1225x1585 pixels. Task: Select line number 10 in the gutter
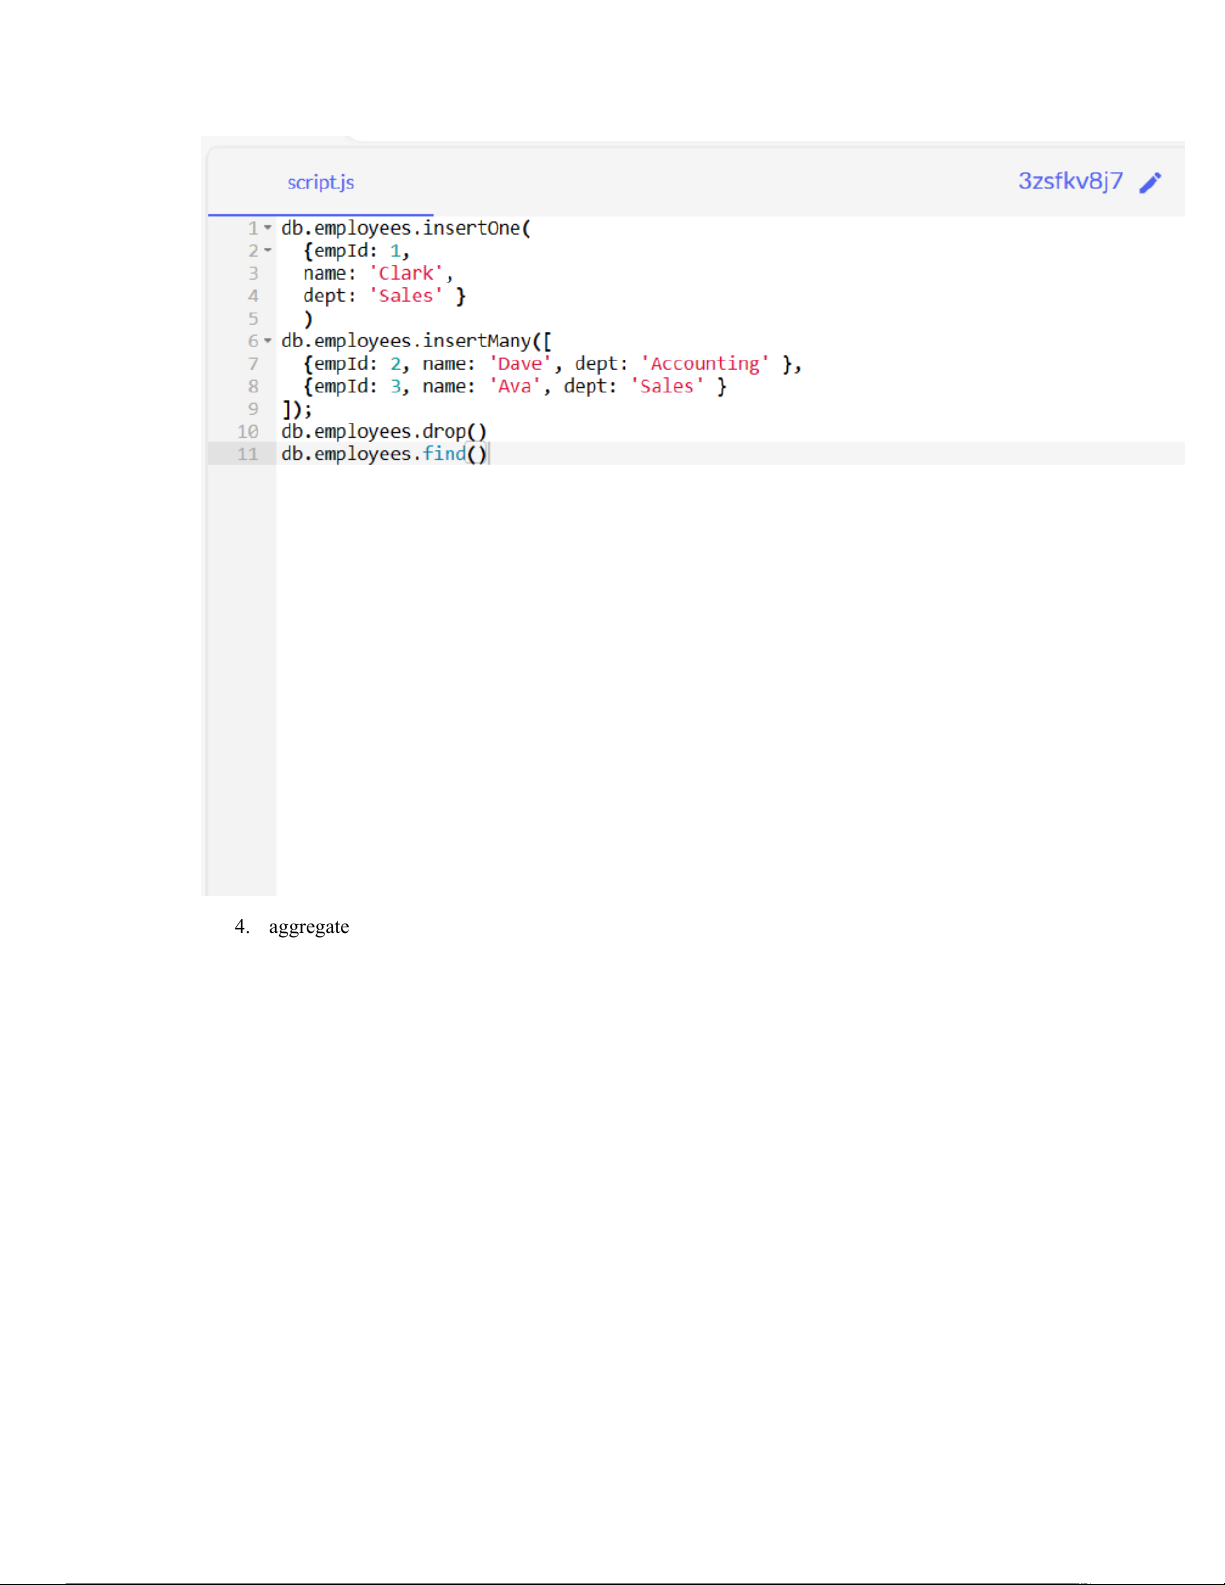(x=247, y=432)
